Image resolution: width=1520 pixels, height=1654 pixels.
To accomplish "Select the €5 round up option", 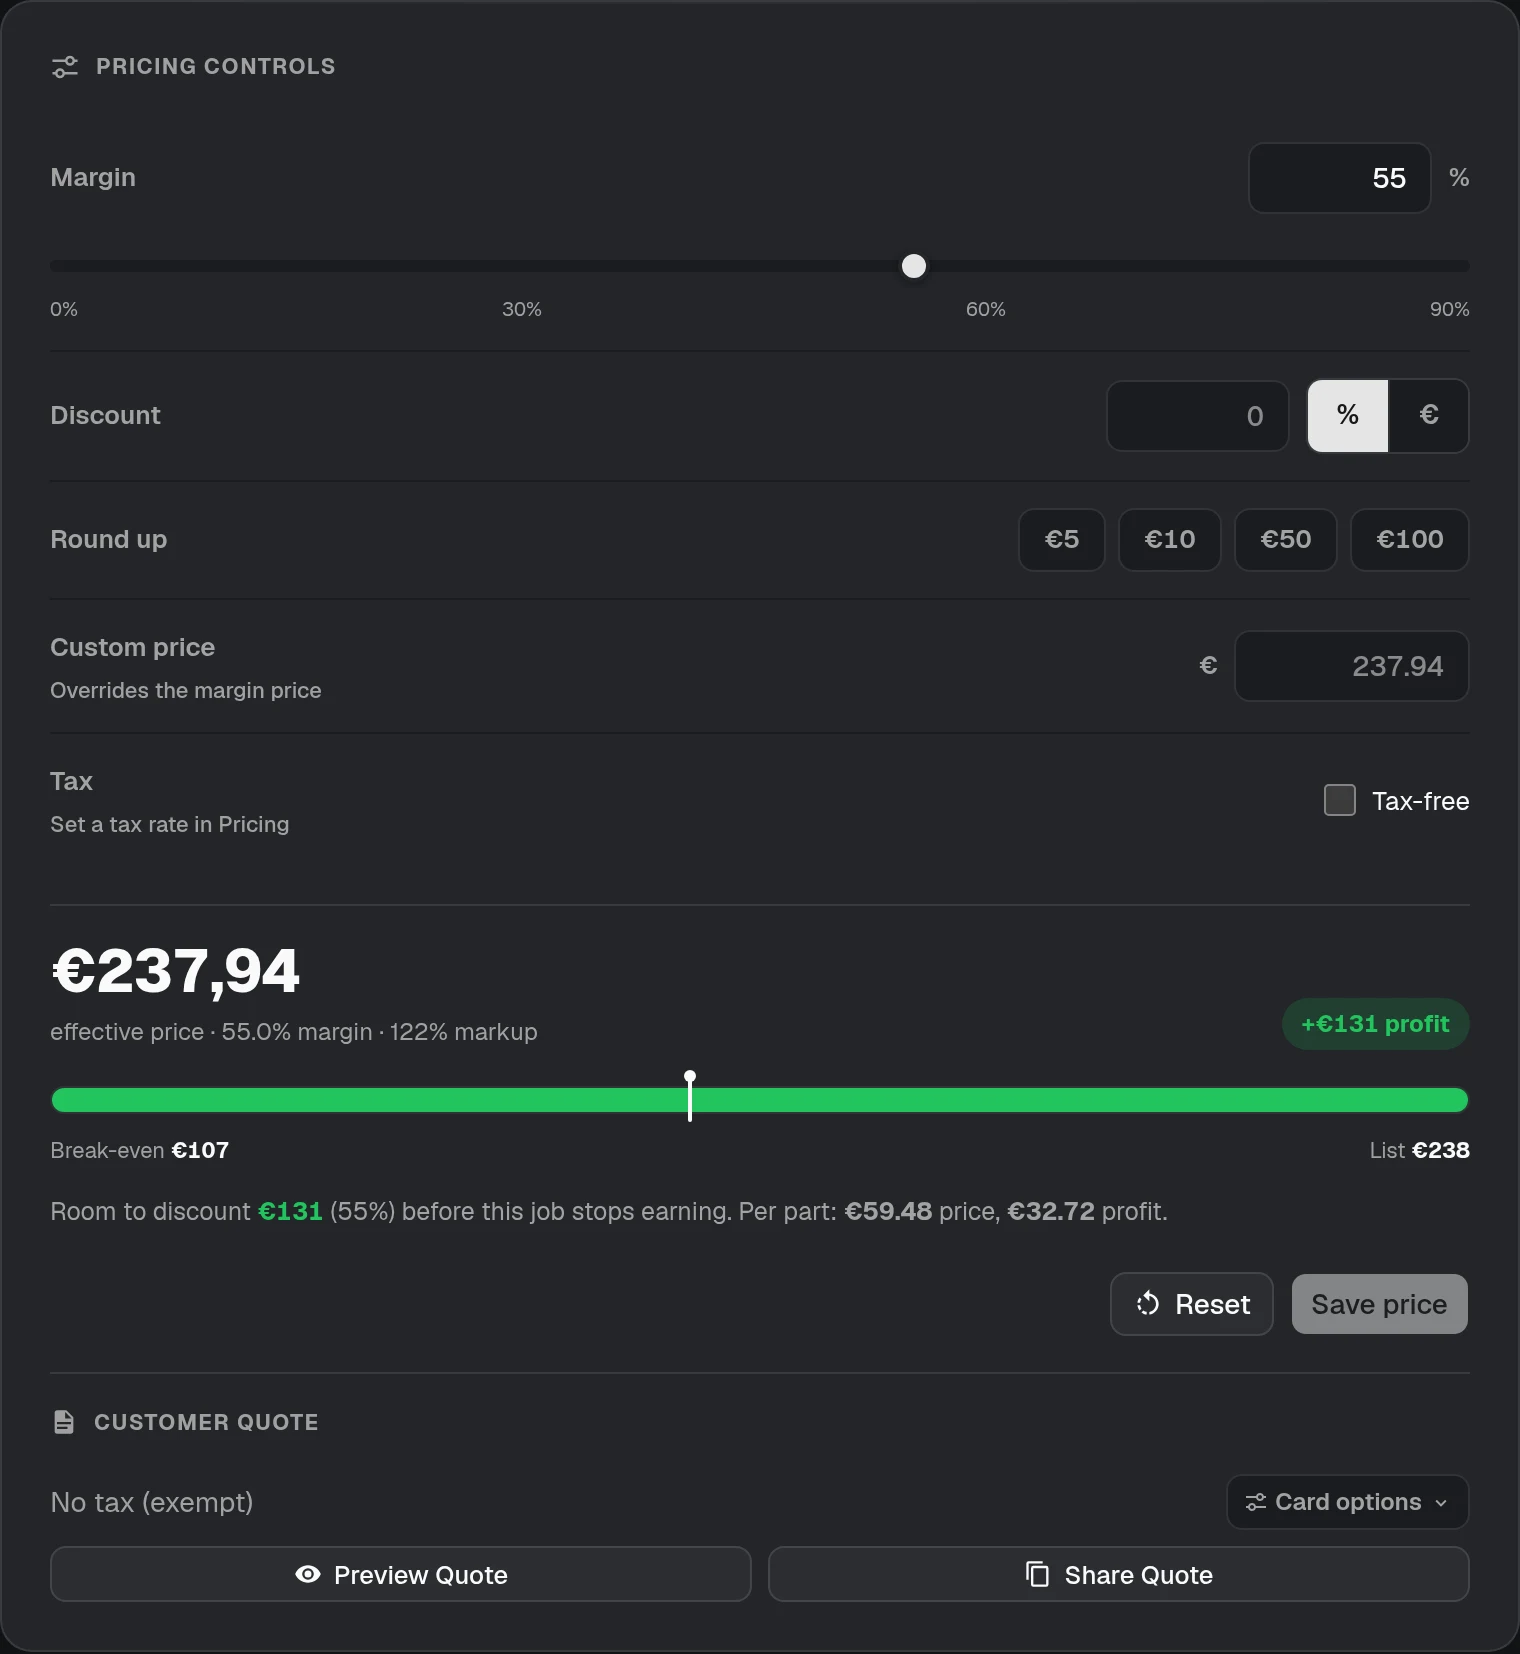I will pyautogui.click(x=1062, y=540).
